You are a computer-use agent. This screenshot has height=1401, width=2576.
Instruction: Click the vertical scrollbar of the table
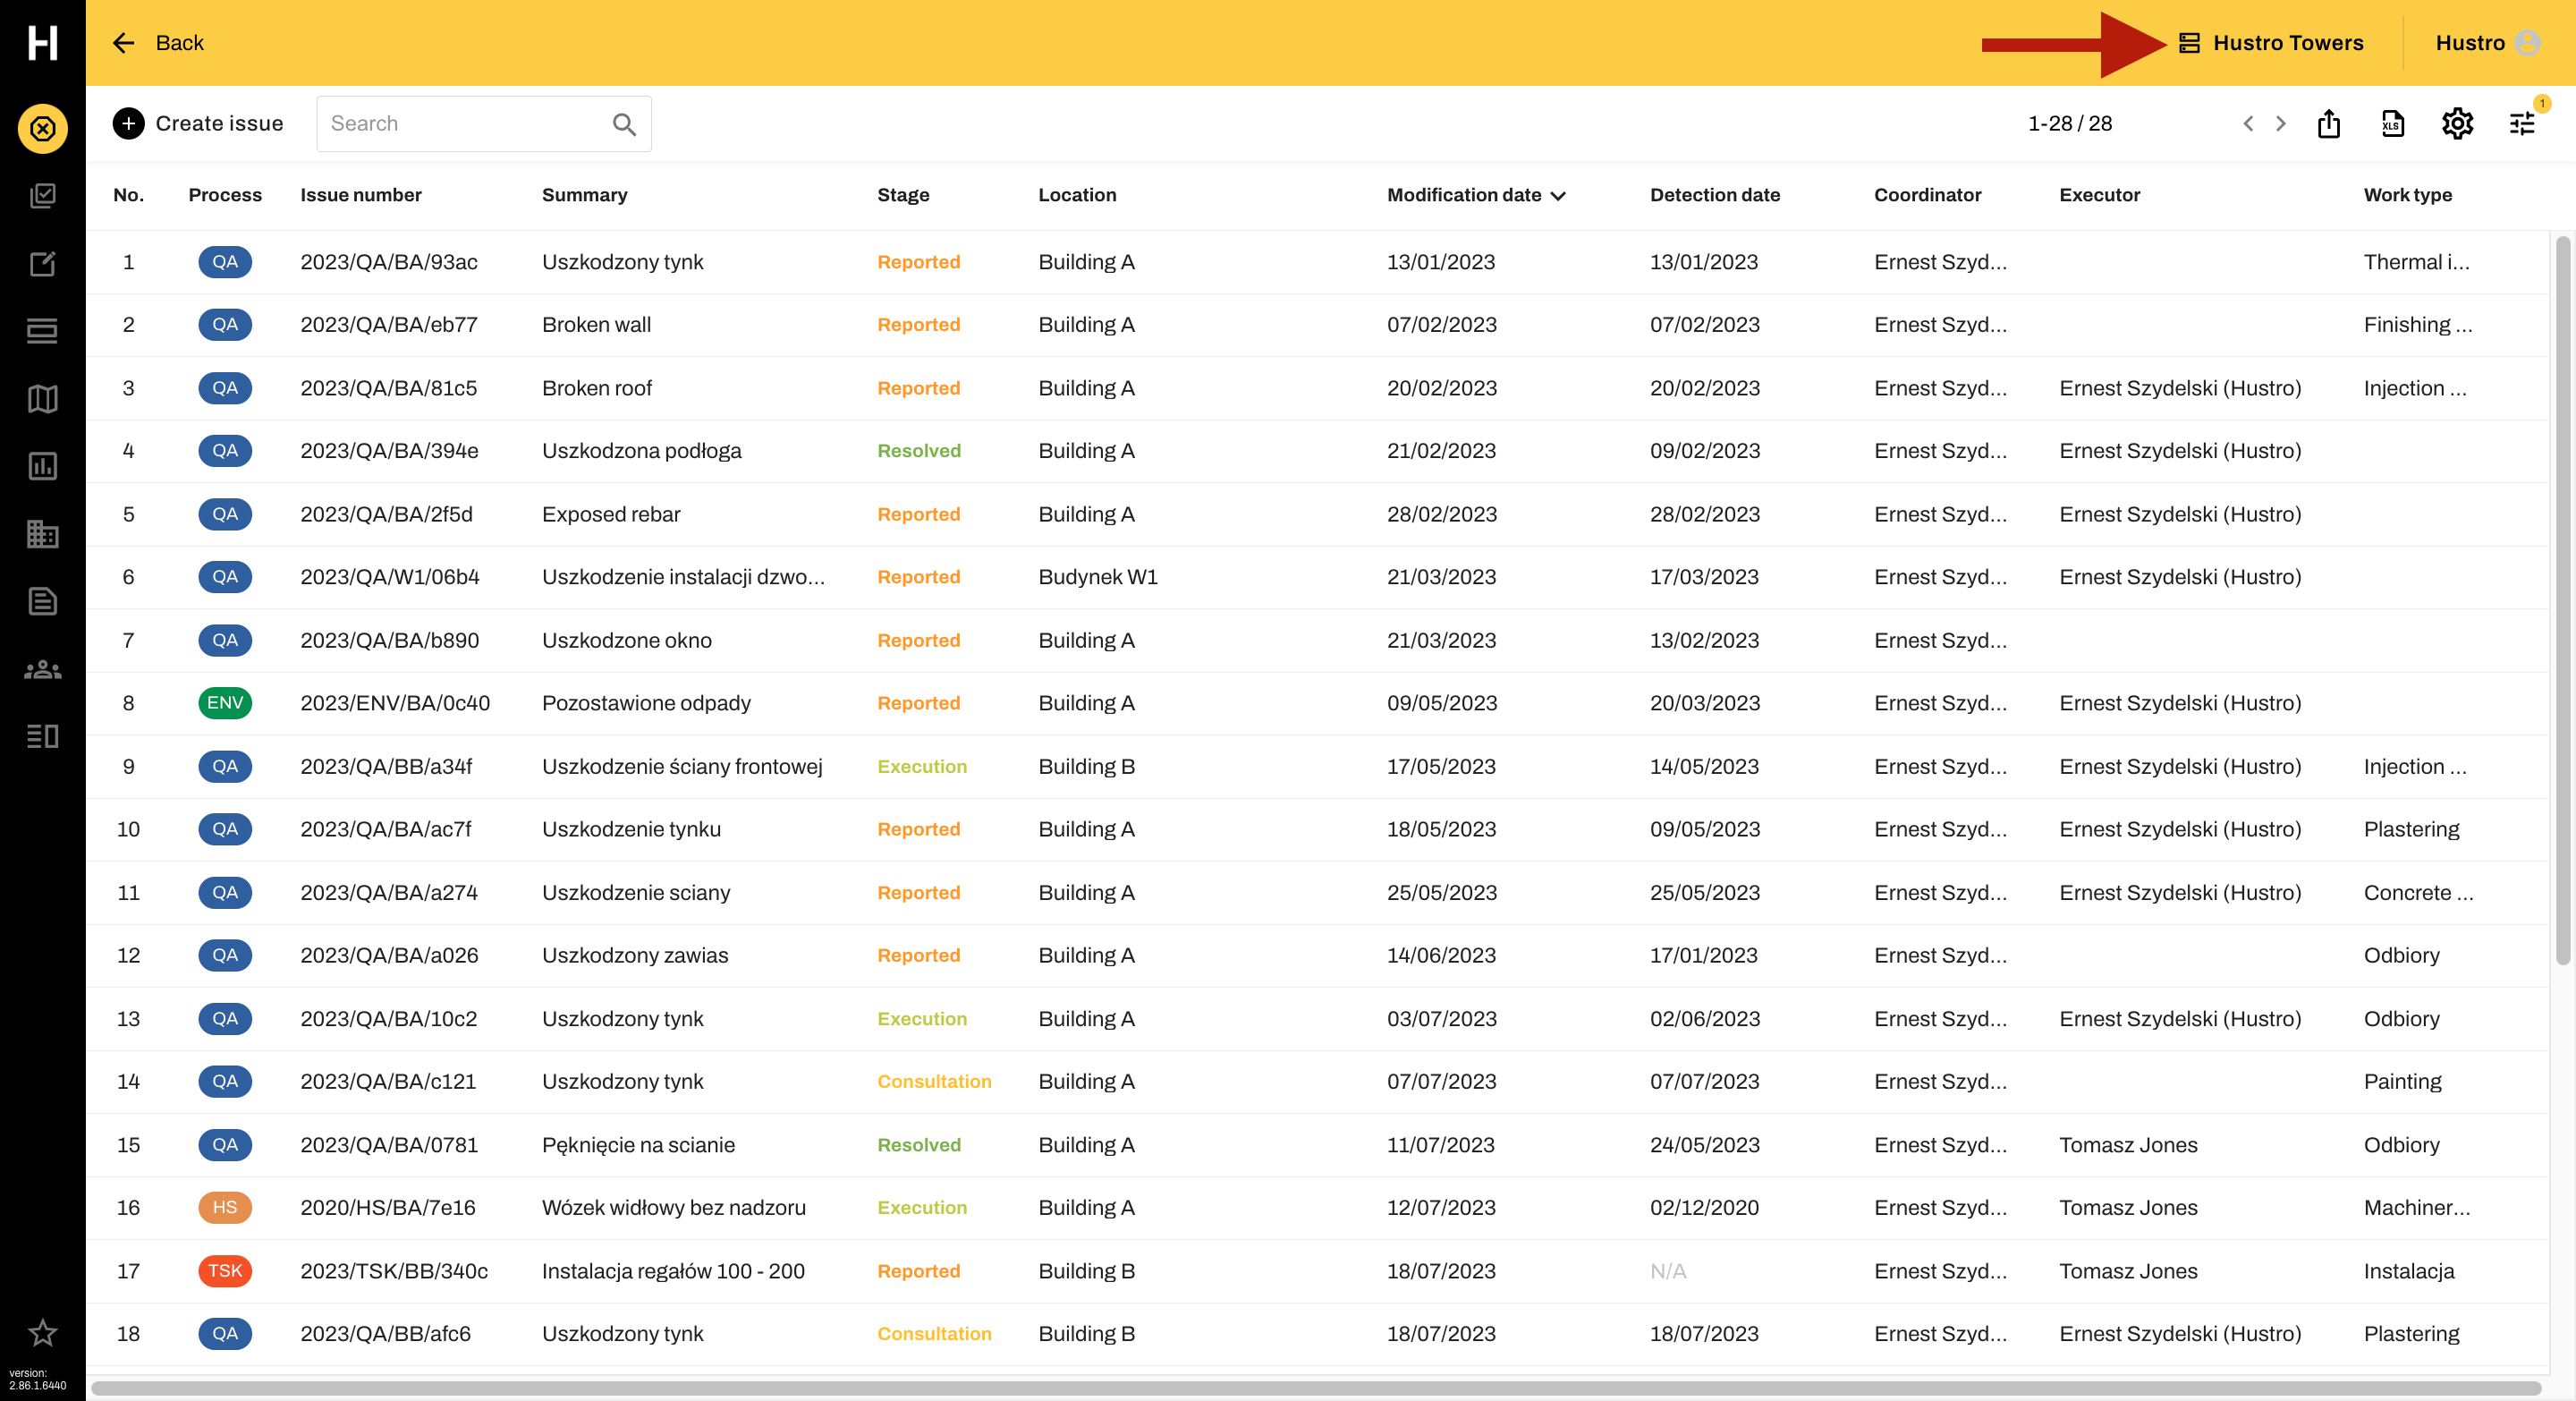[x=2563, y=600]
